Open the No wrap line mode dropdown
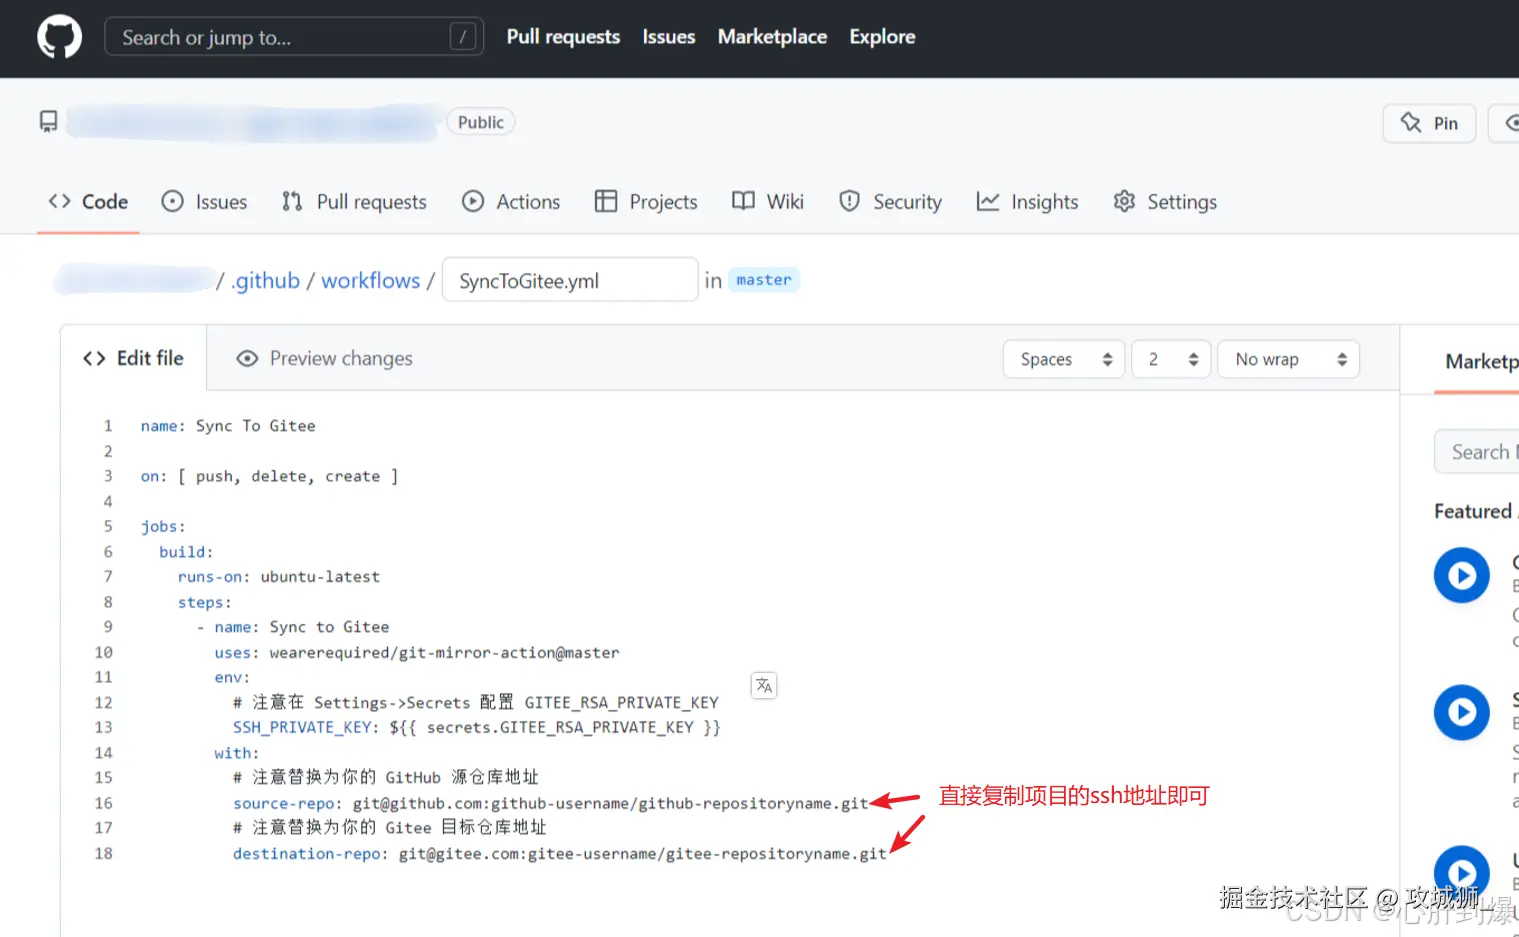 (1288, 359)
